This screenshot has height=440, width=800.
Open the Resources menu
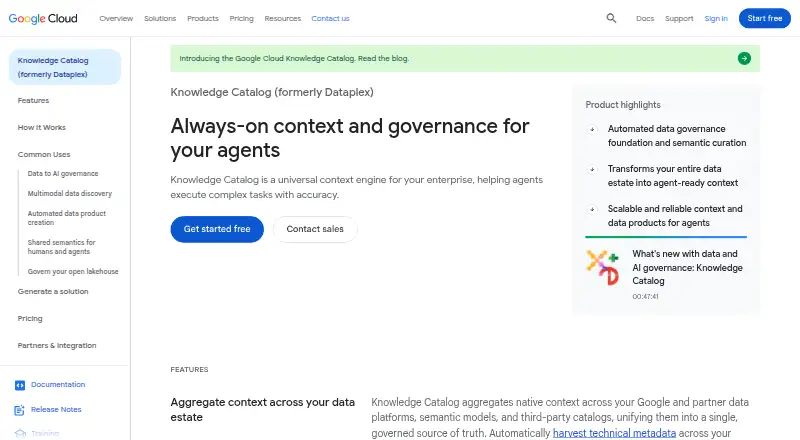(283, 18)
